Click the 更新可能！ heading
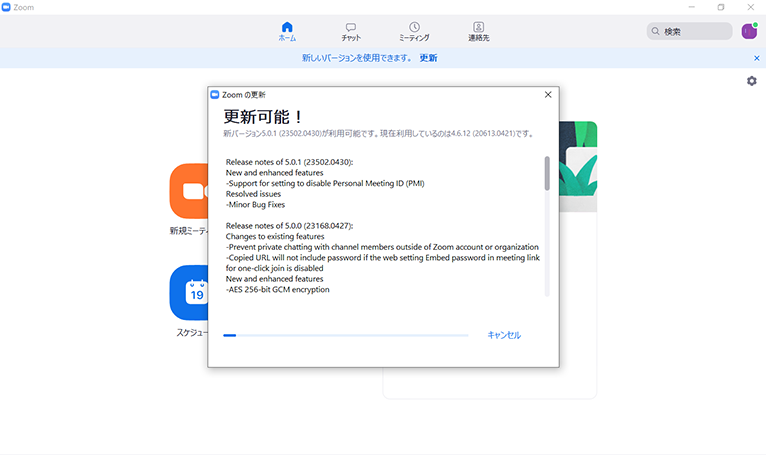This screenshot has height=455, width=766. pyautogui.click(x=263, y=117)
